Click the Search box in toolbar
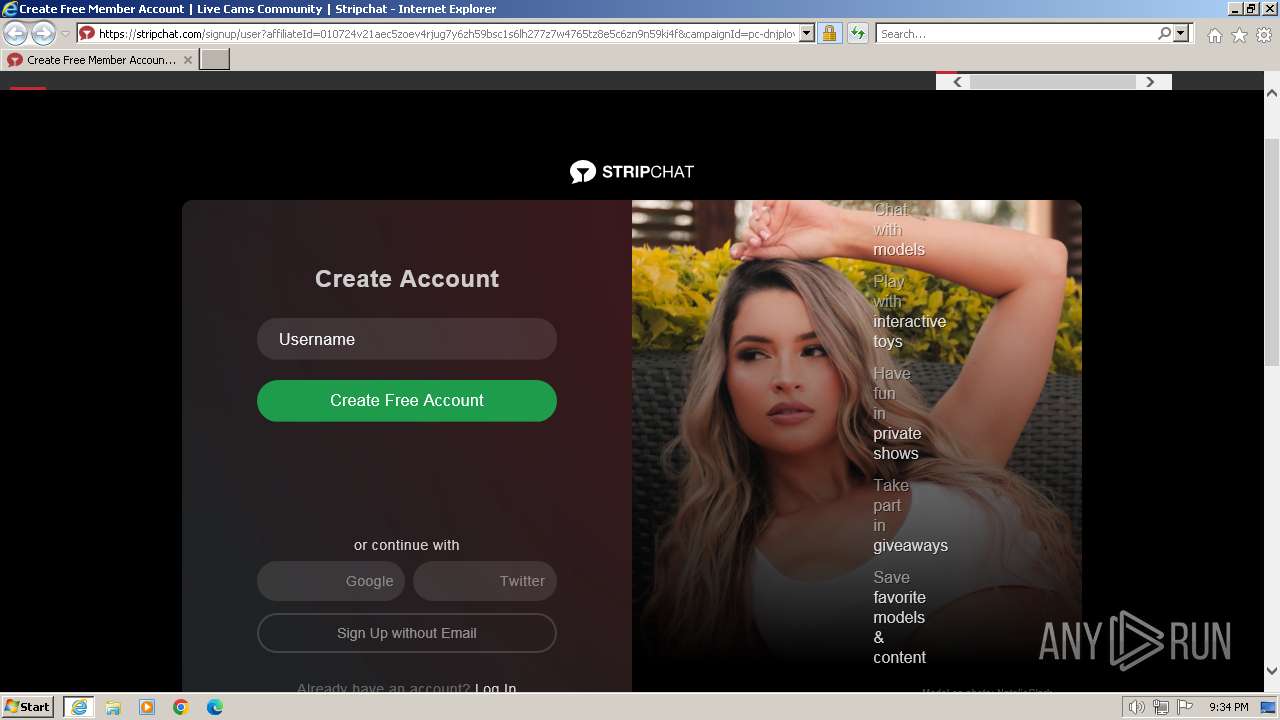 1015,34
